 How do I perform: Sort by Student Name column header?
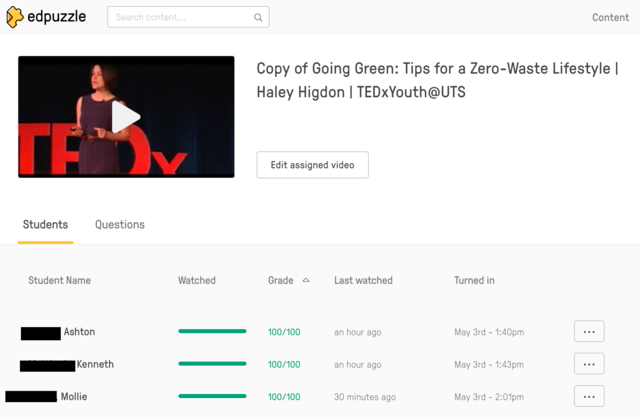click(x=59, y=280)
